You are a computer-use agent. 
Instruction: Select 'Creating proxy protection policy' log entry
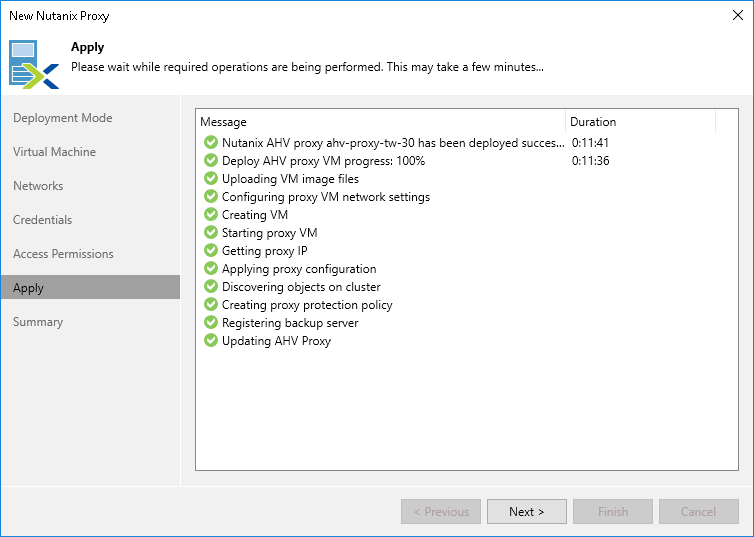307,305
